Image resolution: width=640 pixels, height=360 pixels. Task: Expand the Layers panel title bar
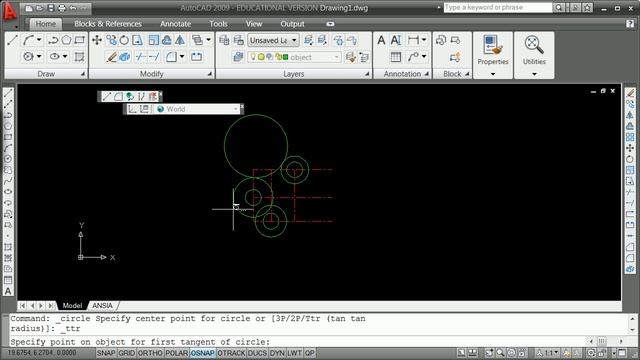[x=293, y=74]
